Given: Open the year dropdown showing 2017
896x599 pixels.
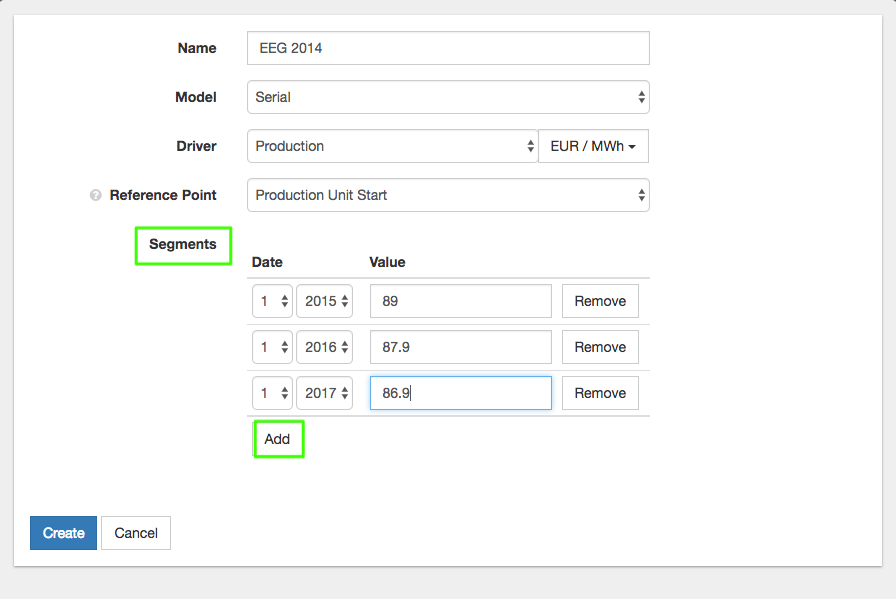Looking at the screenshot, I should tap(324, 393).
